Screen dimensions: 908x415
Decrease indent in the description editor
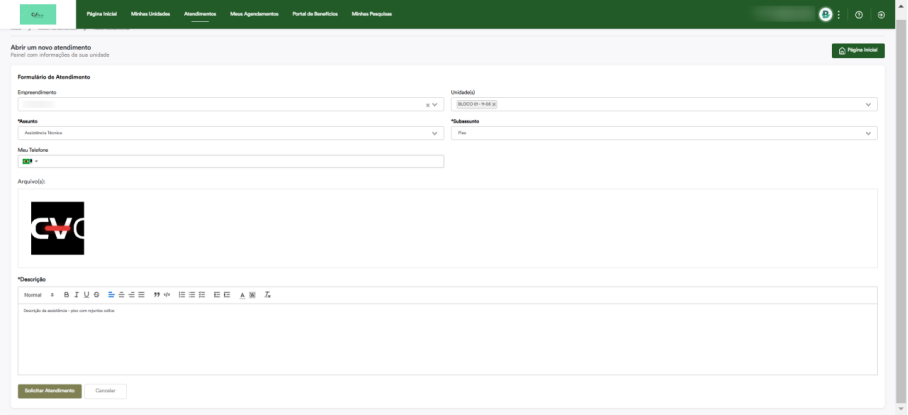[x=217, y=295]
